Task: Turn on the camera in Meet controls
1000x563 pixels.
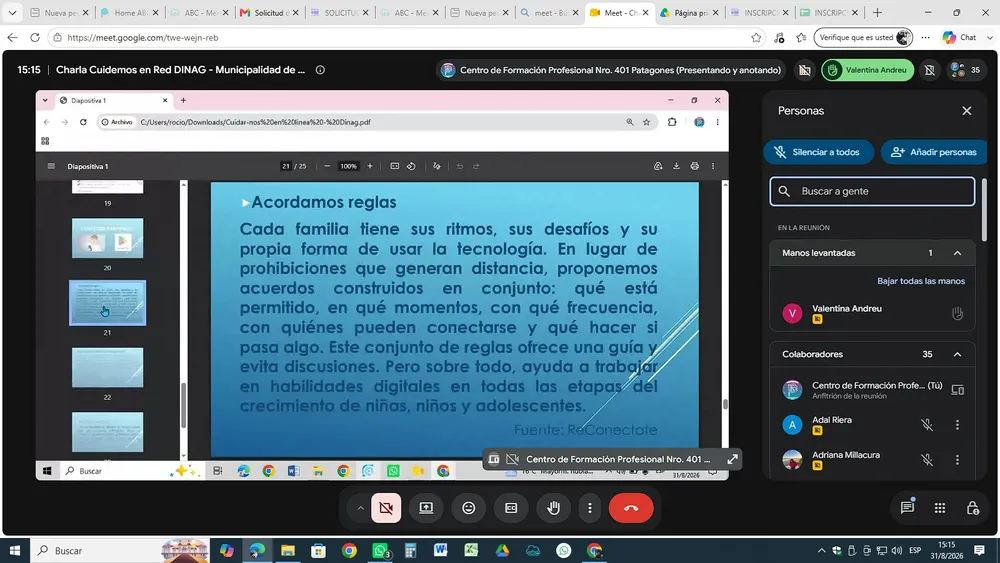Action: click(x=386, y=508)
